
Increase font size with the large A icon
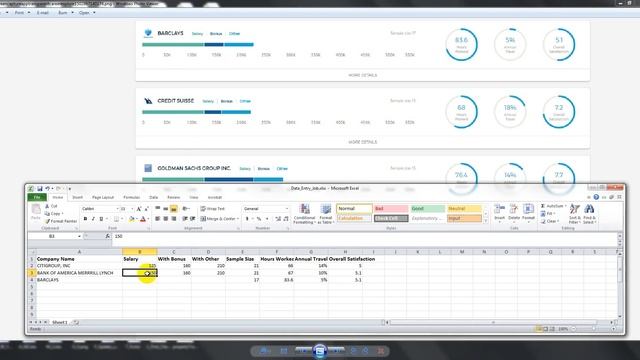coord(139,209)
